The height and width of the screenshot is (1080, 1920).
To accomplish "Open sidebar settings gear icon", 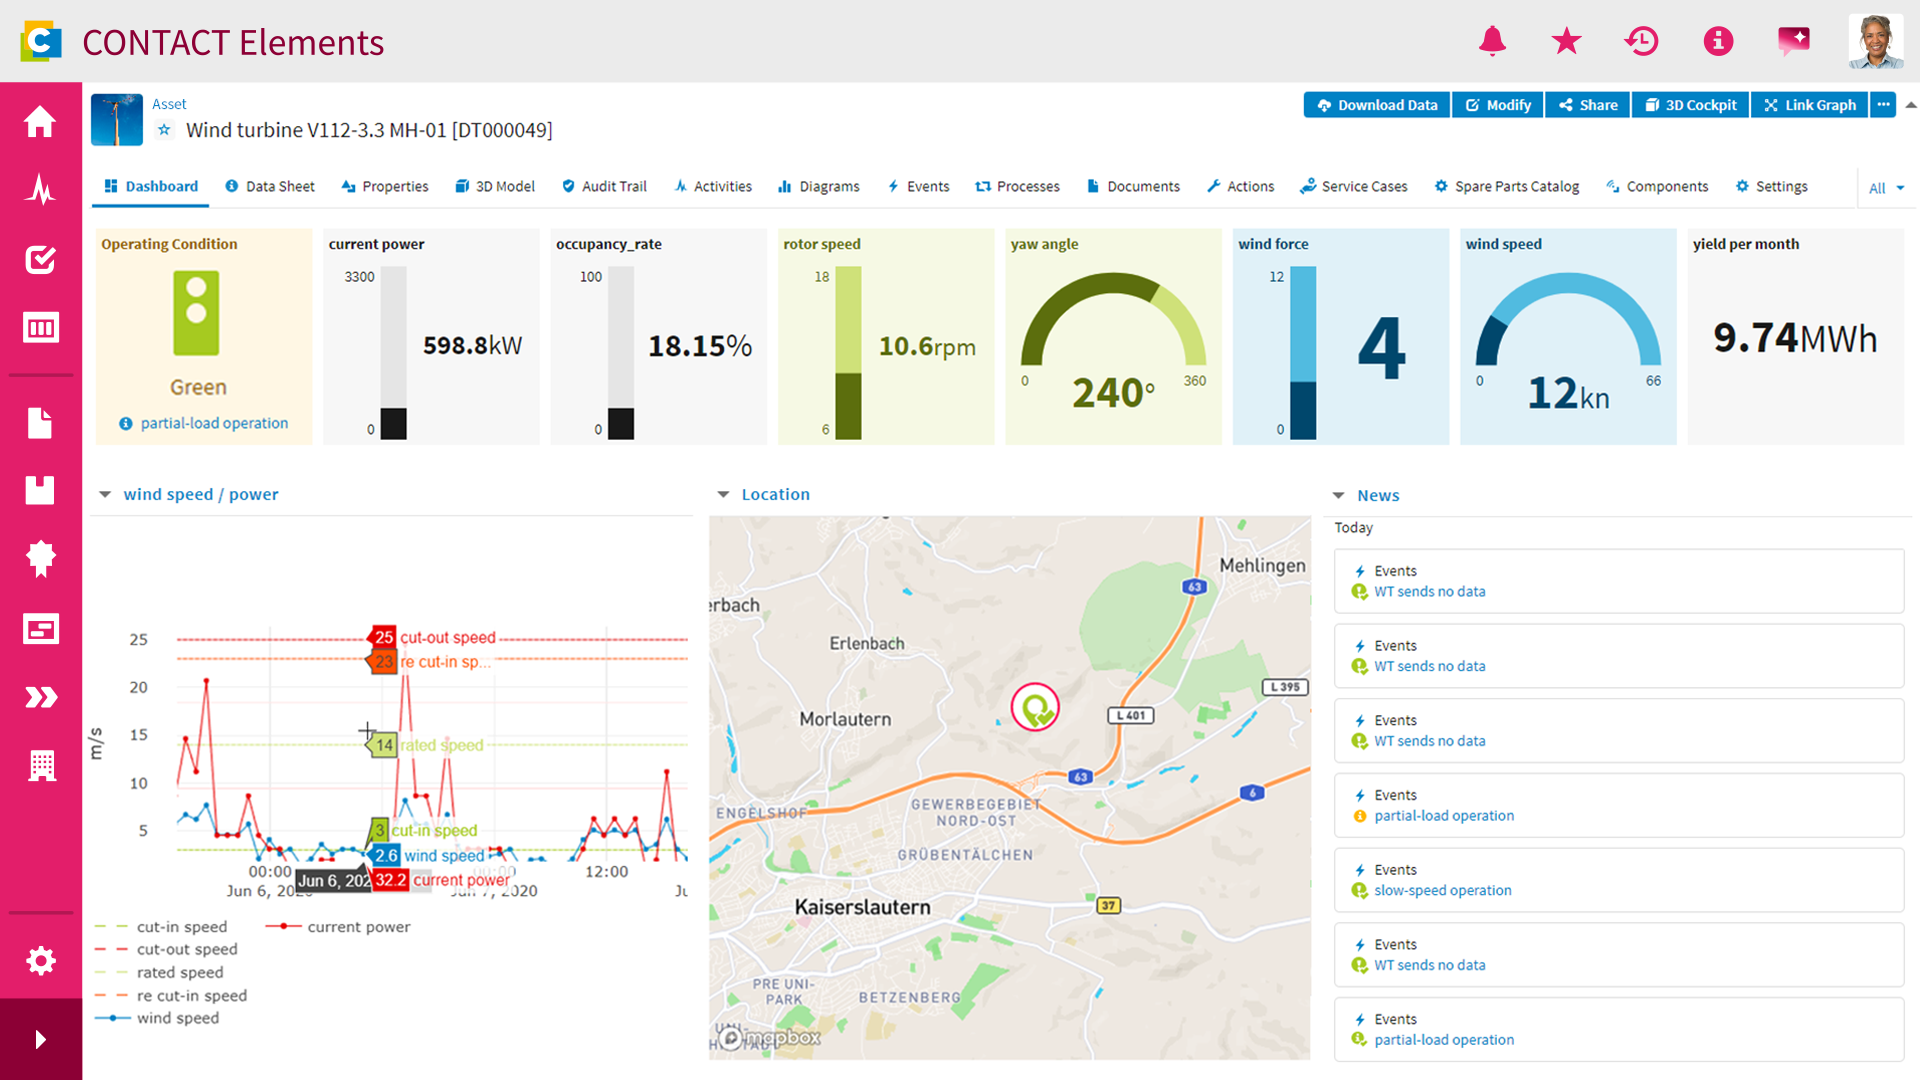I will pyautogui.click(x=40, y=961).
